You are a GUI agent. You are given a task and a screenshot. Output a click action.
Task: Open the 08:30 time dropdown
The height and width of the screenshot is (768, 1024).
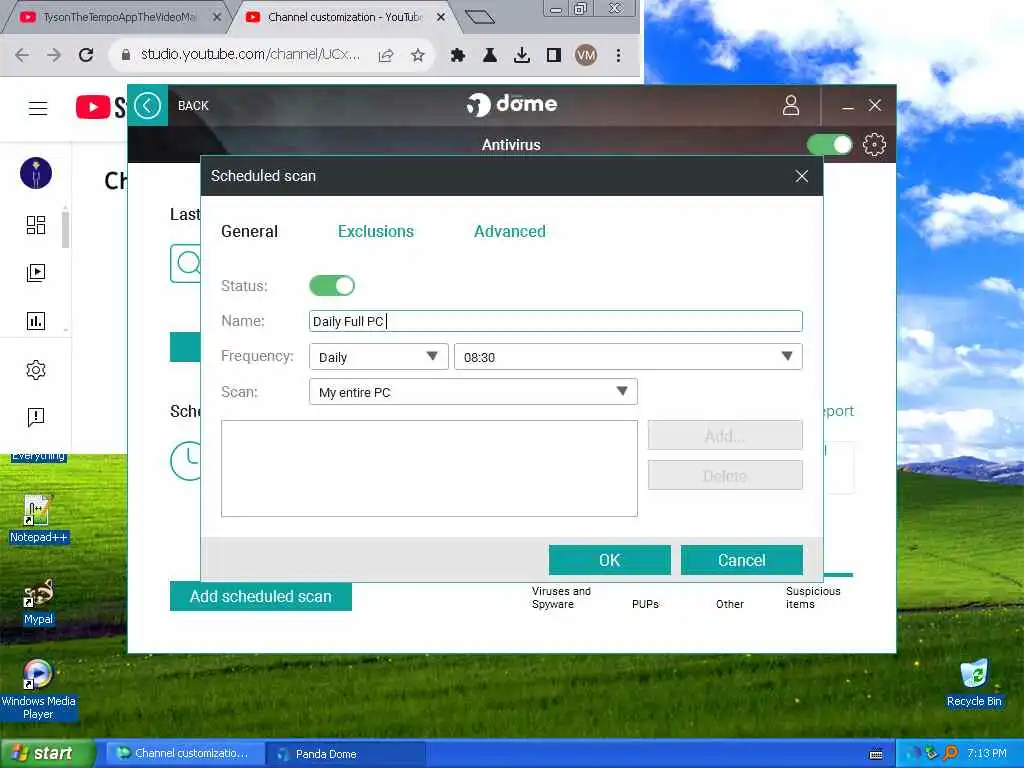628,357
